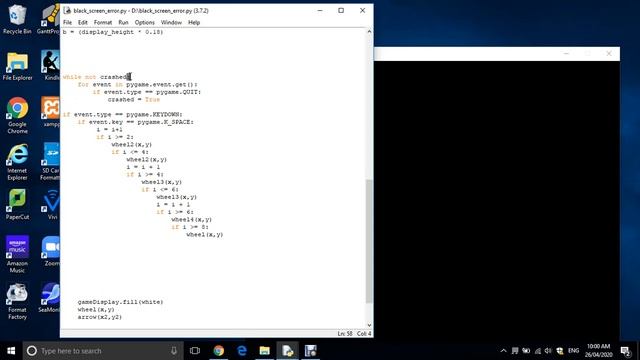Click the taskbar search box
Viewport: 640px width, 360px height.
pos(103,351)
